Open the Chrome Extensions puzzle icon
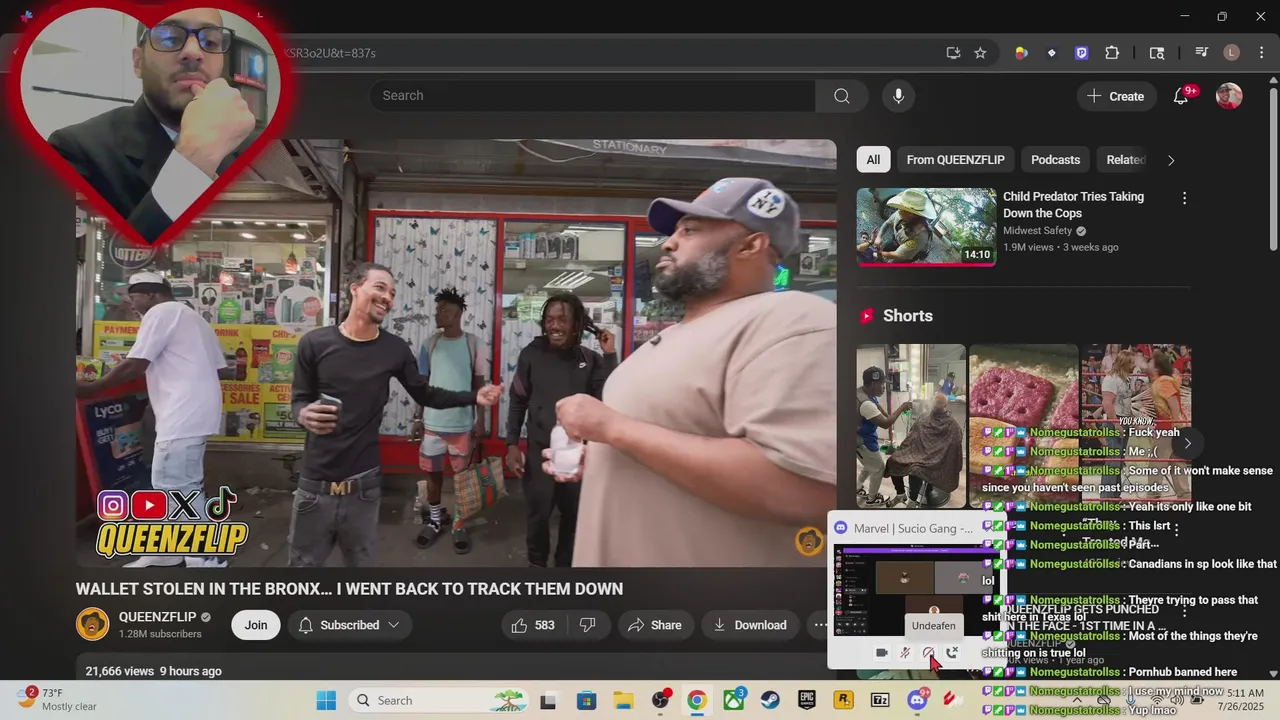 point(1112,53)
